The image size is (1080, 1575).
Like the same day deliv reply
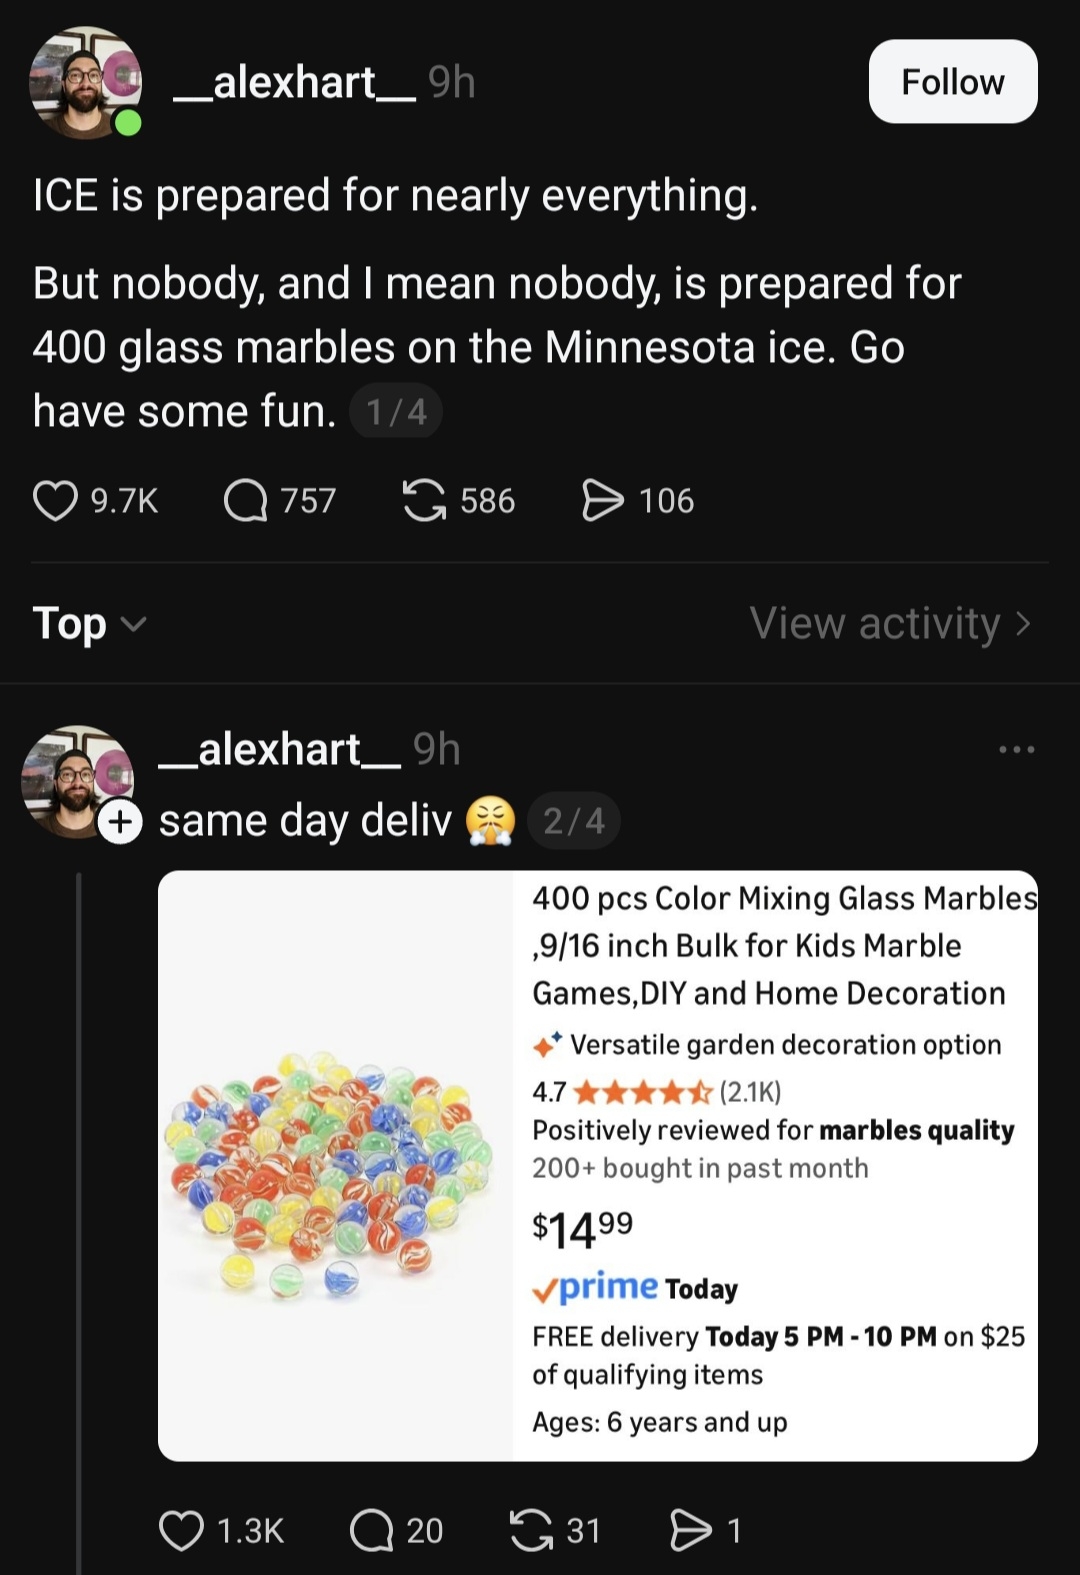click(x=181, y=1531)
